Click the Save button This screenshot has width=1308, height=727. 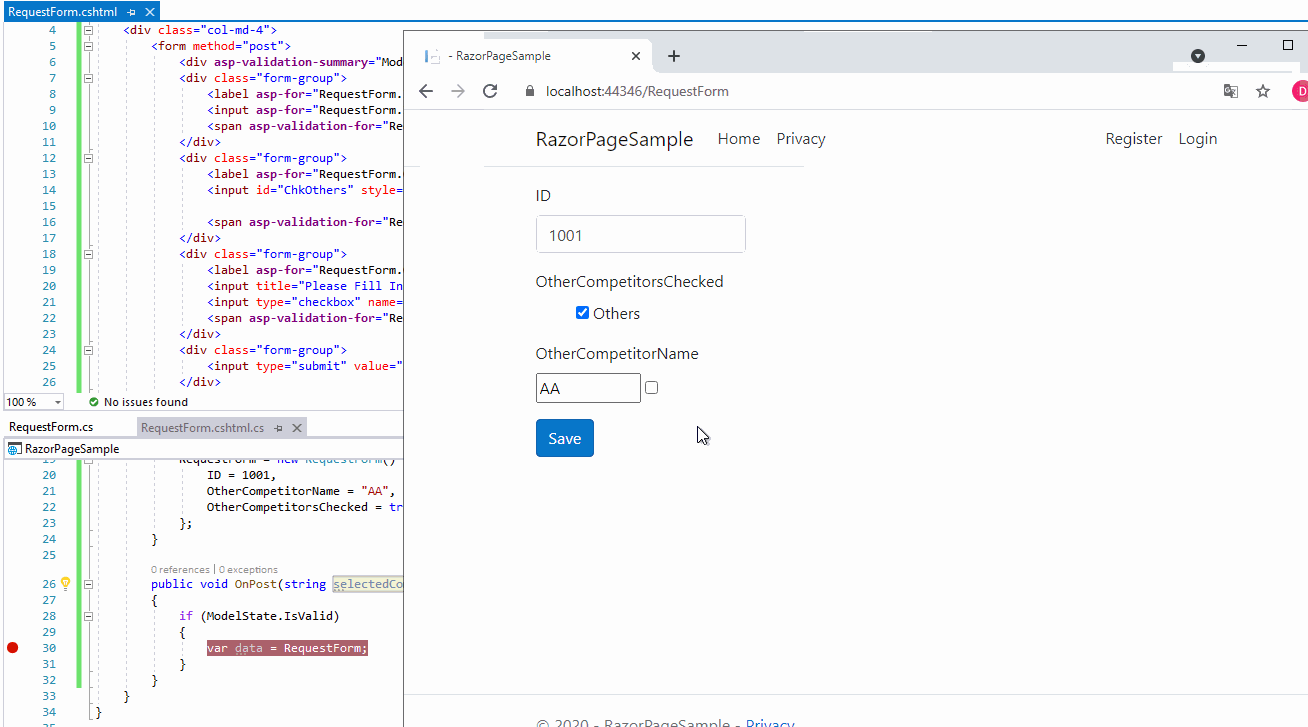click(564, 438)
